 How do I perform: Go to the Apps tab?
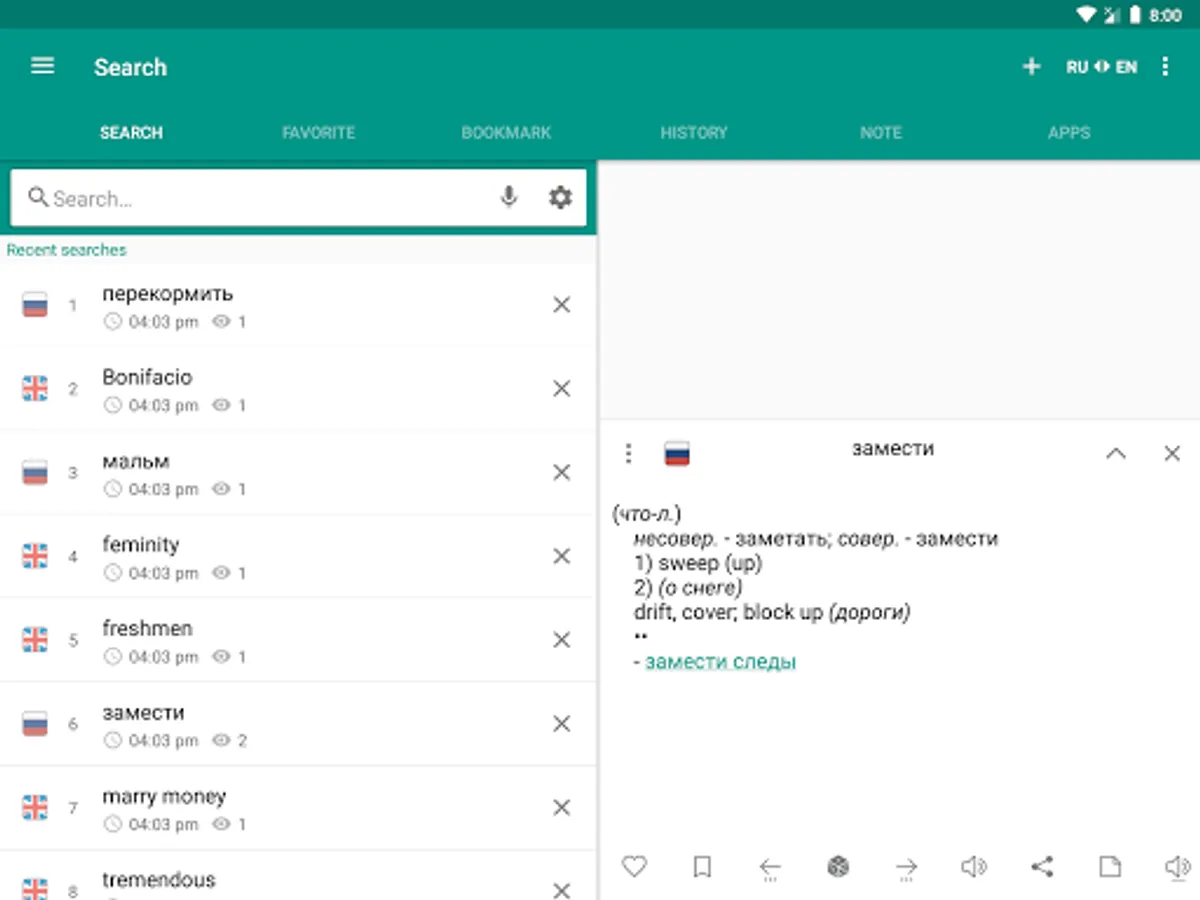[x=1068, y=132]
